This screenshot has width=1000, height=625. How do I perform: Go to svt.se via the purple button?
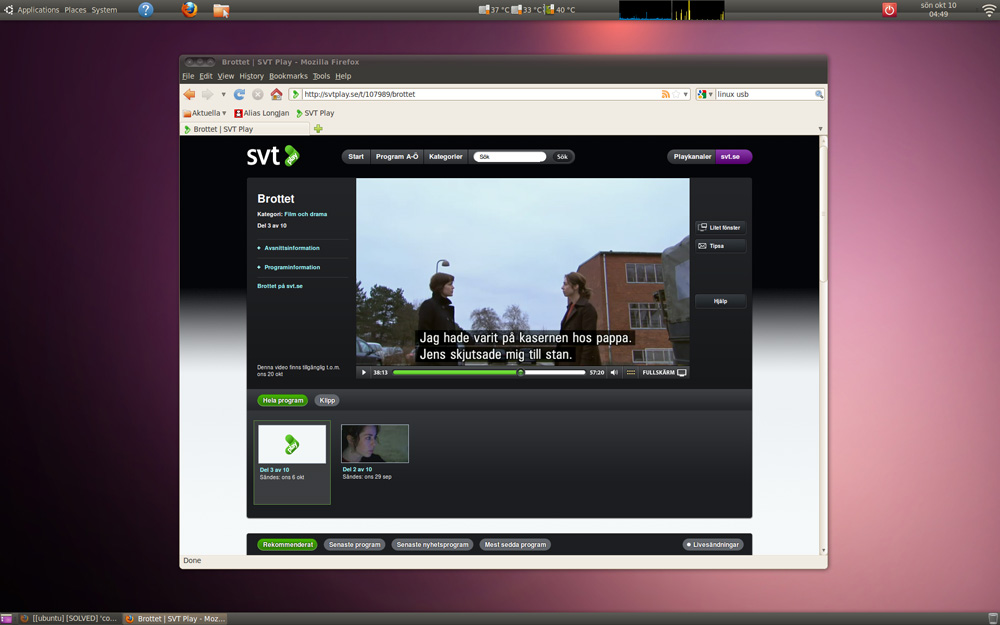(733, 156)
